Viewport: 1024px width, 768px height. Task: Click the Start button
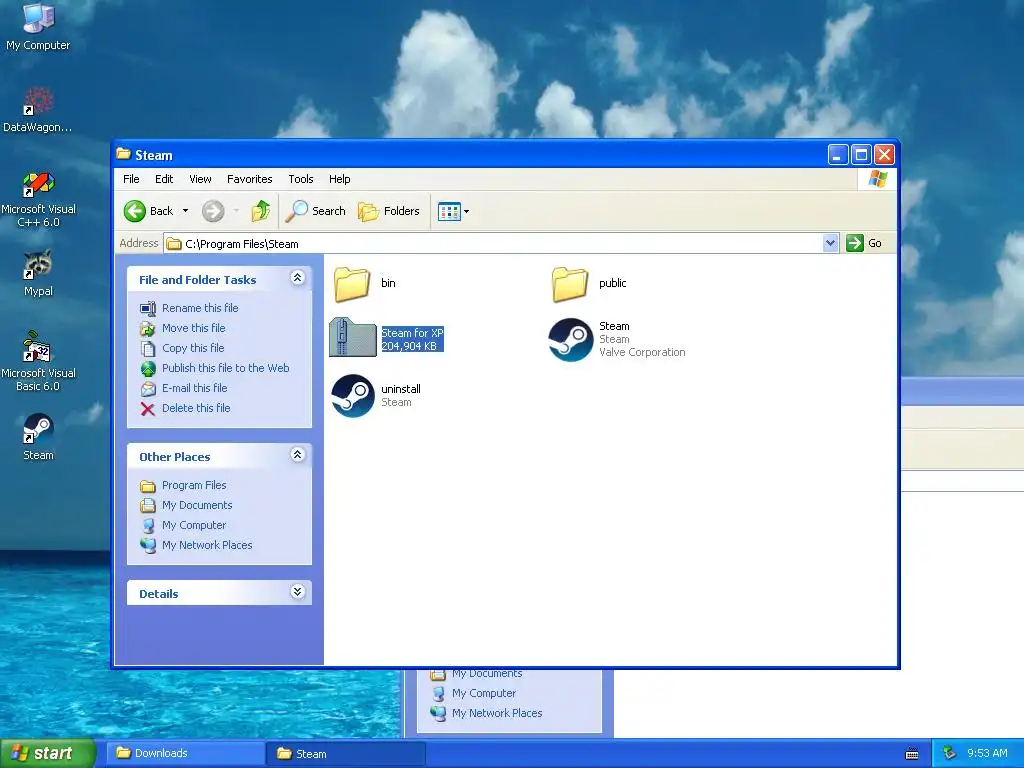(x=48, y=753)
